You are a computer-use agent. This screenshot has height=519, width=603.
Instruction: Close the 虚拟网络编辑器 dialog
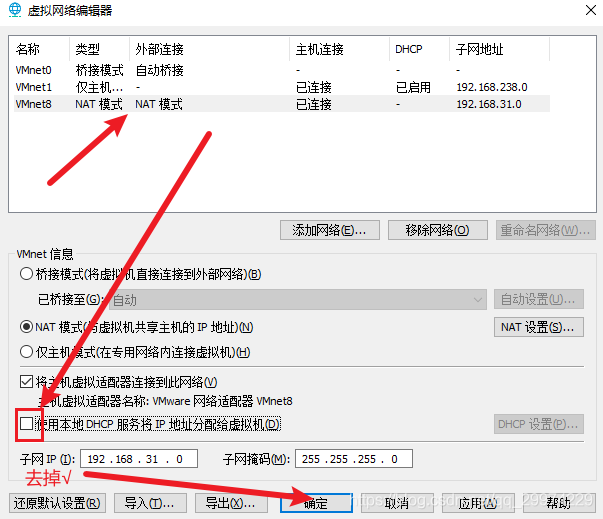[591, 10]
